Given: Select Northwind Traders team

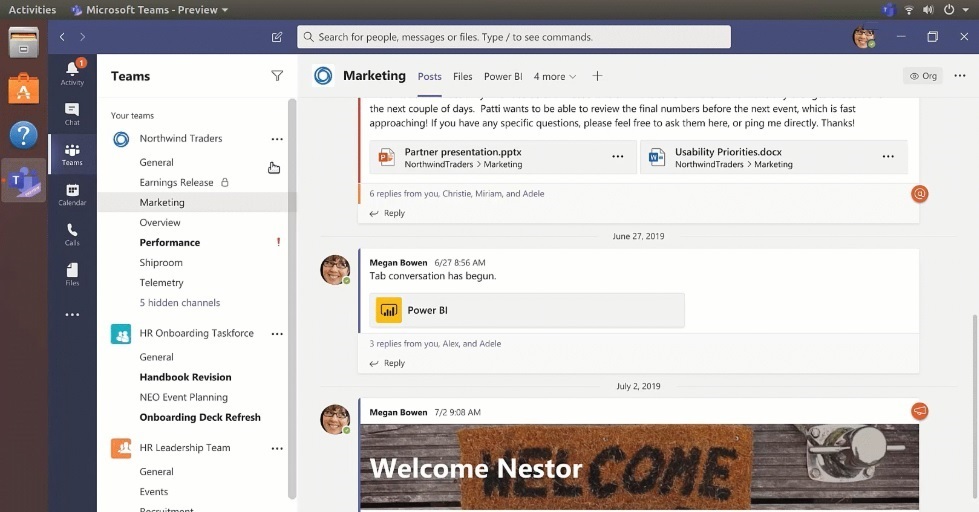Looking at the screenshot, I should click(181, 139).
